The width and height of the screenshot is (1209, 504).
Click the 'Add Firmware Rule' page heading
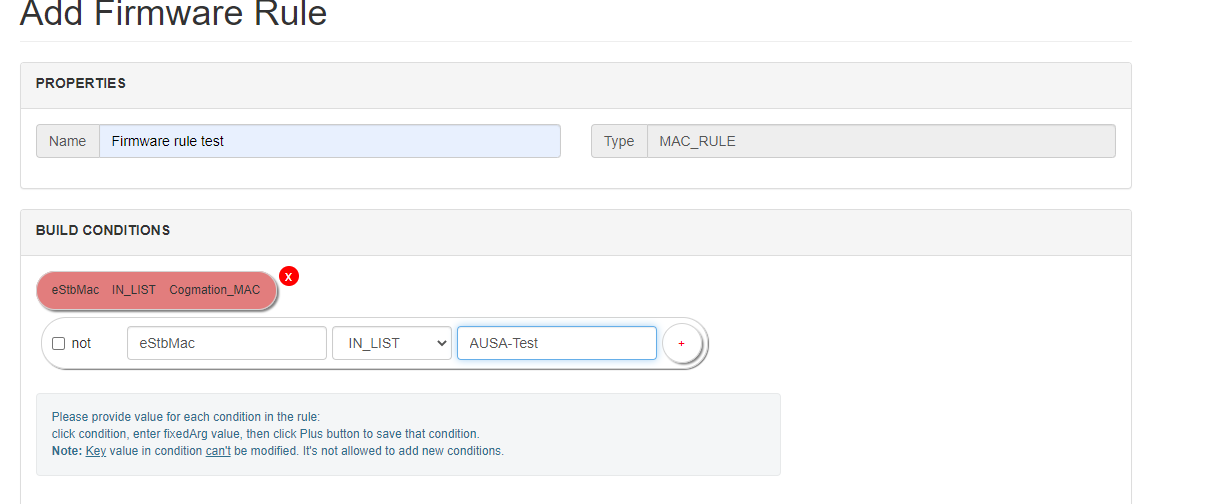[x=173, y=14]
